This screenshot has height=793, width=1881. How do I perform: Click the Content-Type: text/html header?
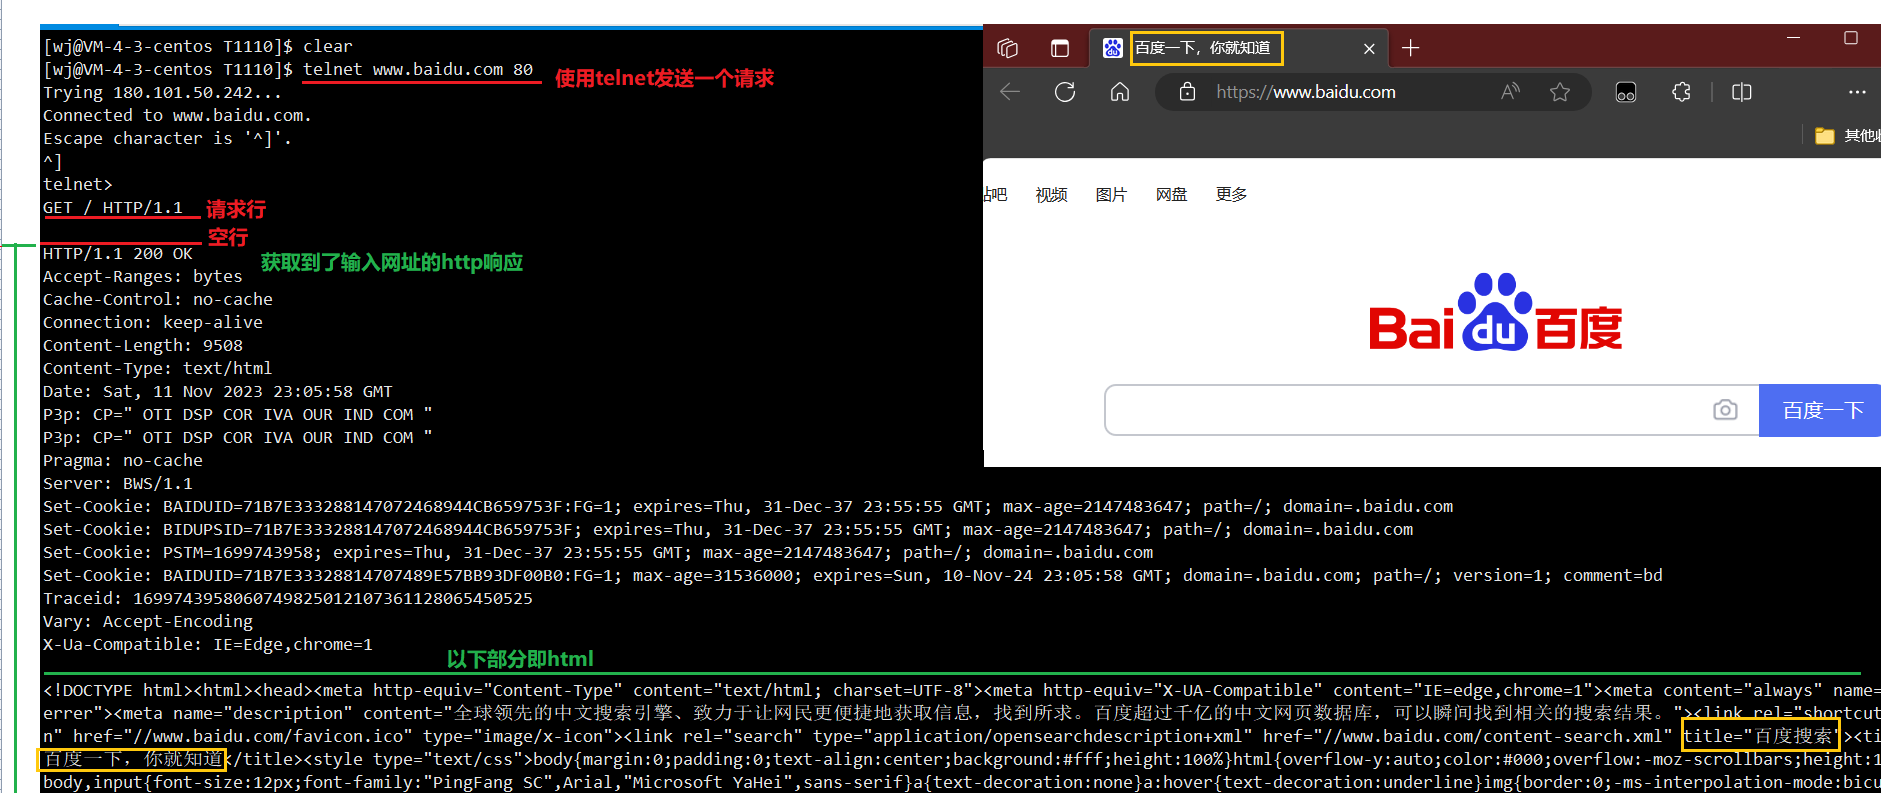(x=158, y=368)
